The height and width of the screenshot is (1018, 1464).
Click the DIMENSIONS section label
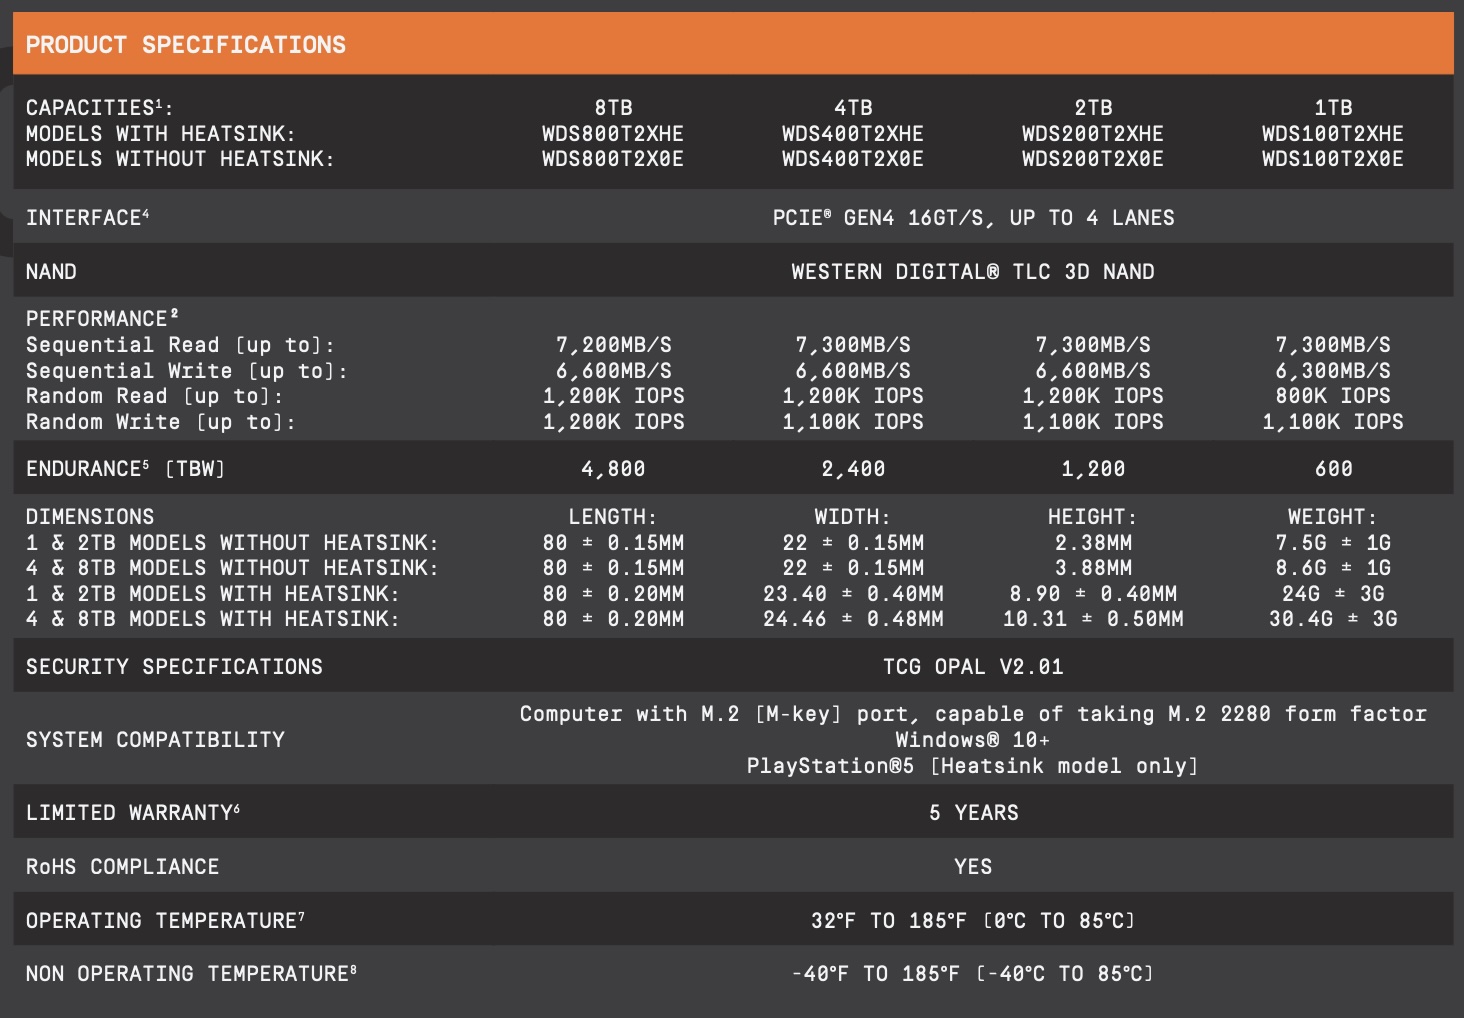[x=90, y=517]
